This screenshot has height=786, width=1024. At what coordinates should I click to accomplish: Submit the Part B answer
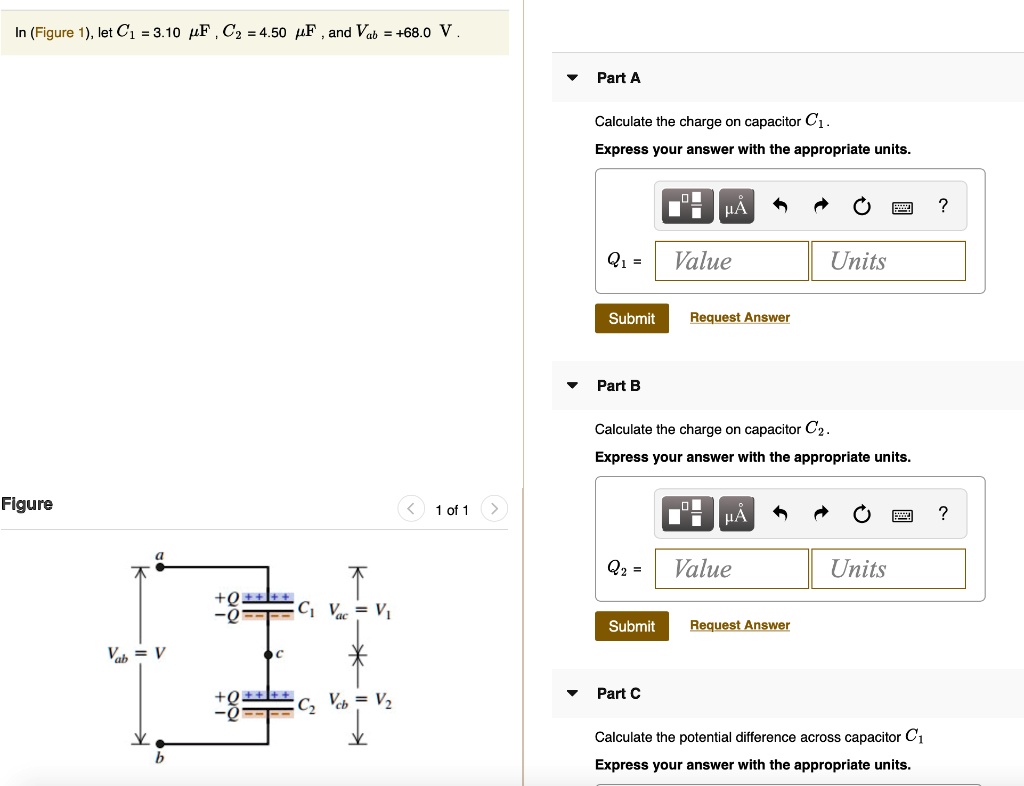[631, 625]
